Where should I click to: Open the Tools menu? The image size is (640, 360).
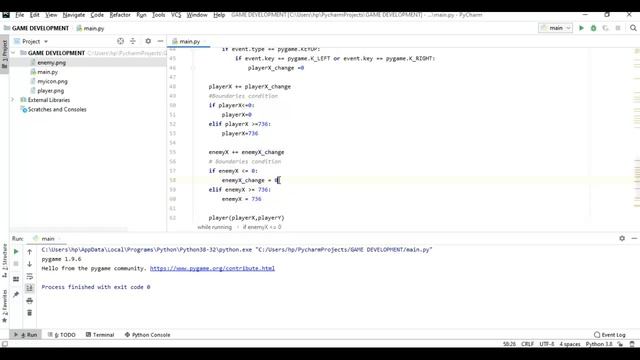click(x=159, y=15)
